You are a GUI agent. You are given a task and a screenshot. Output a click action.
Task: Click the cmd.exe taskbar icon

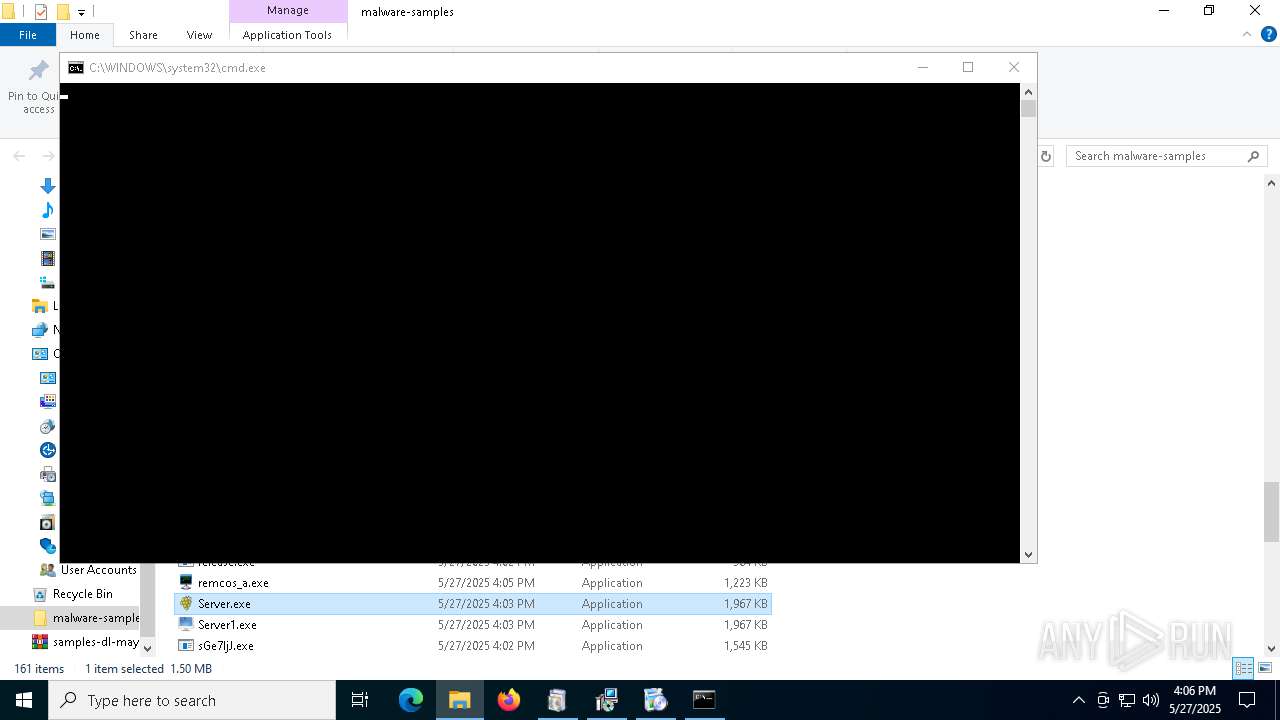704,700
